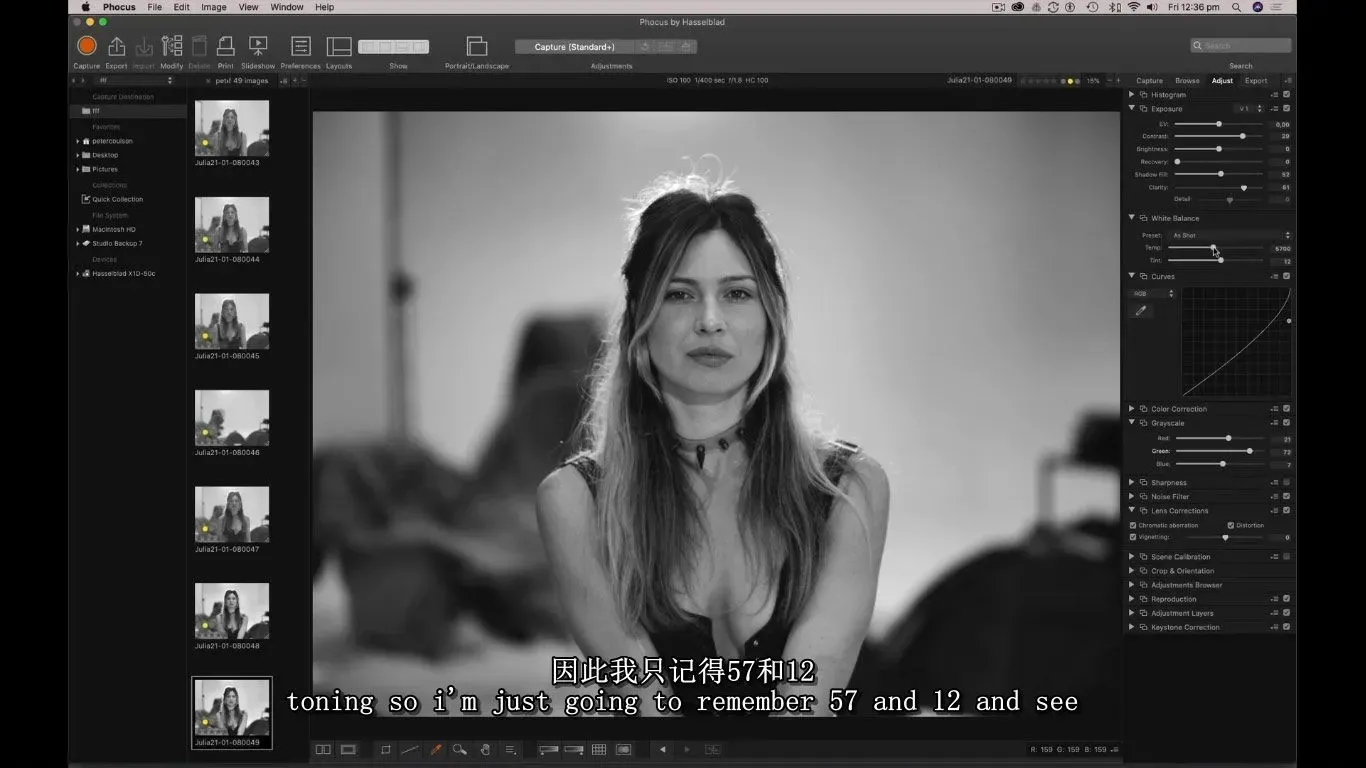
Task: Open Preferences from the toolbar
Action: pyautogui.click(x=300, y=47)
